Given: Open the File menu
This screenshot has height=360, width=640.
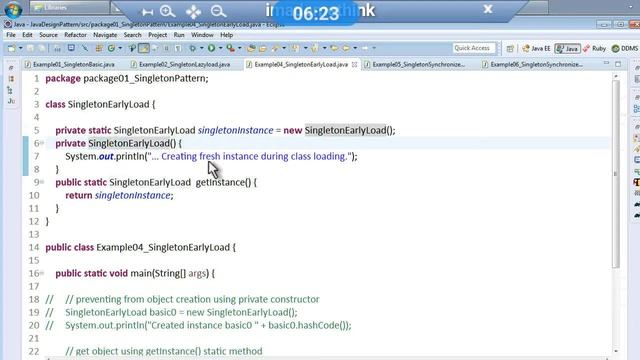Looking at the screenshot, I should [11, 35].
